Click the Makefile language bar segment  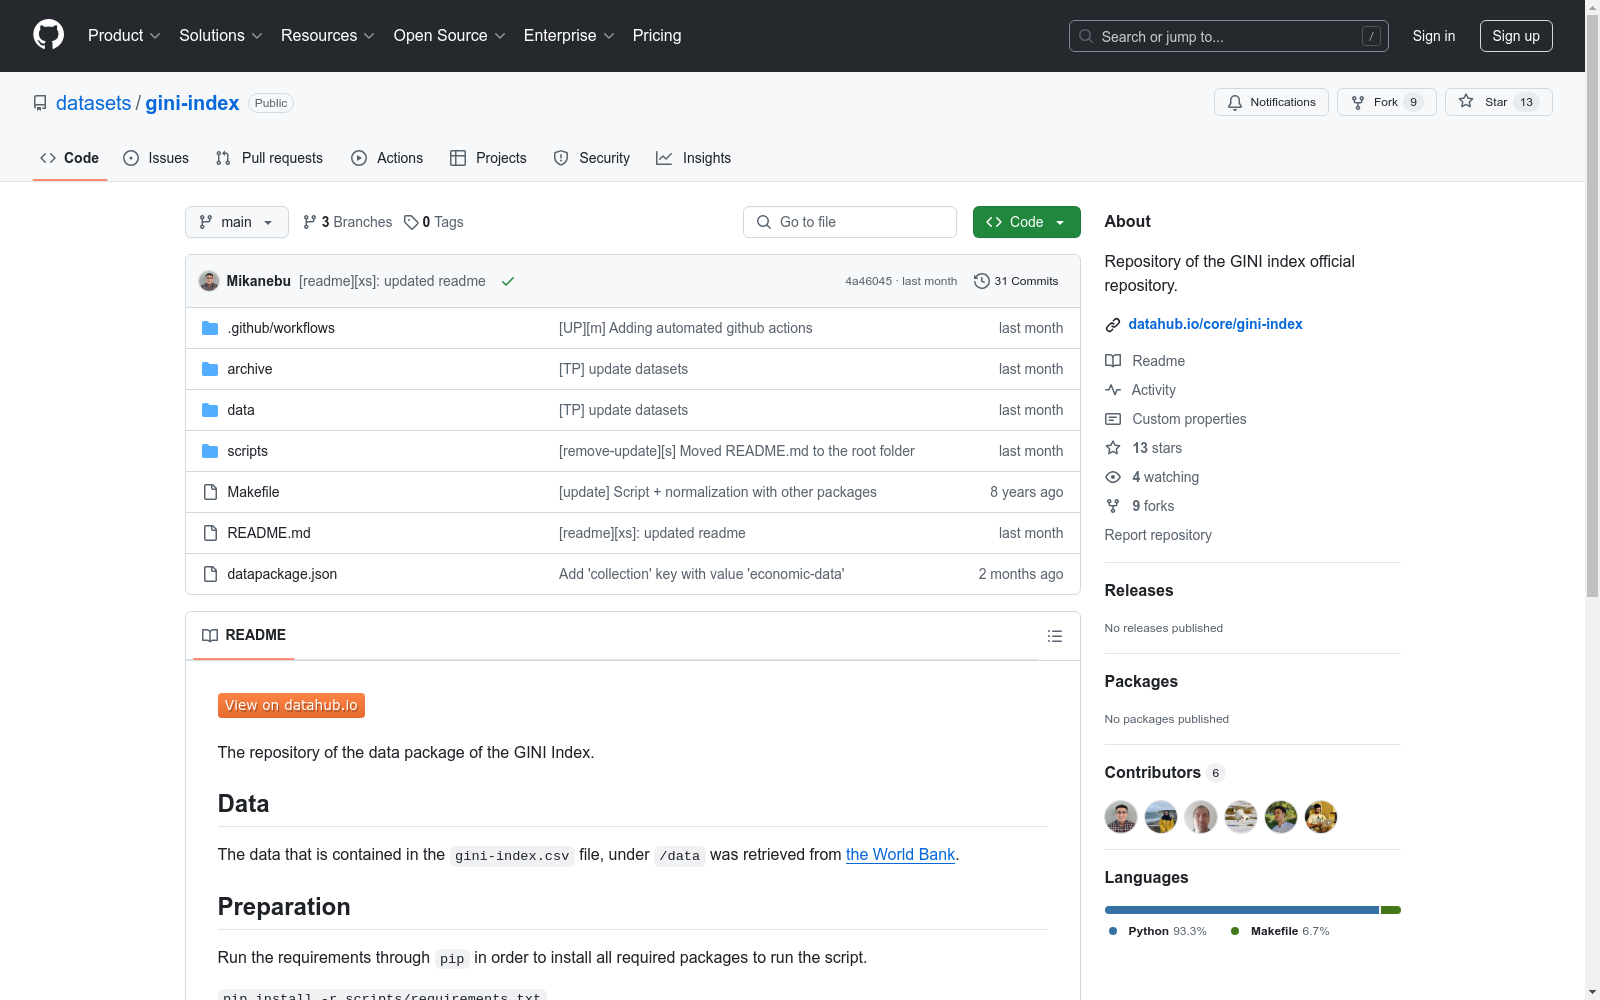(x=1391, y=910)
